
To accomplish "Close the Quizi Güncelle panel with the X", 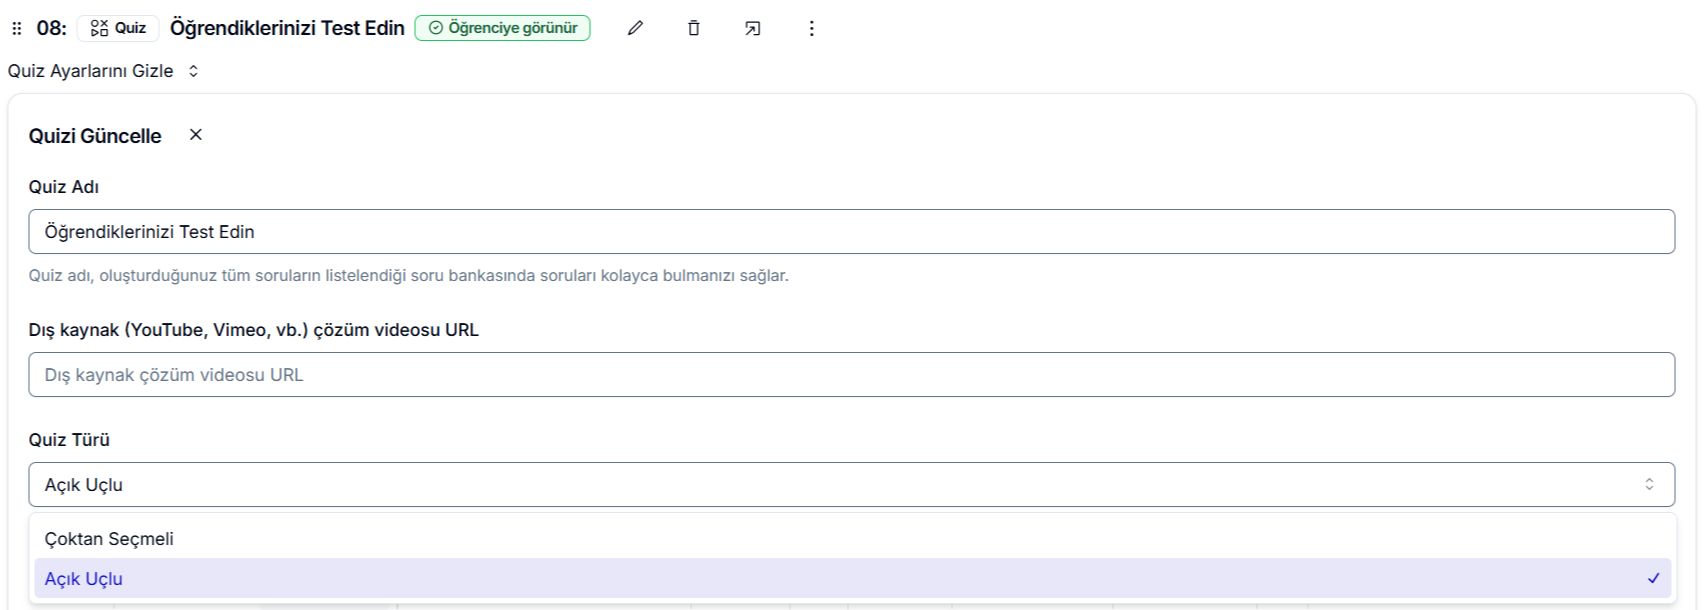I will pos(196,134).
